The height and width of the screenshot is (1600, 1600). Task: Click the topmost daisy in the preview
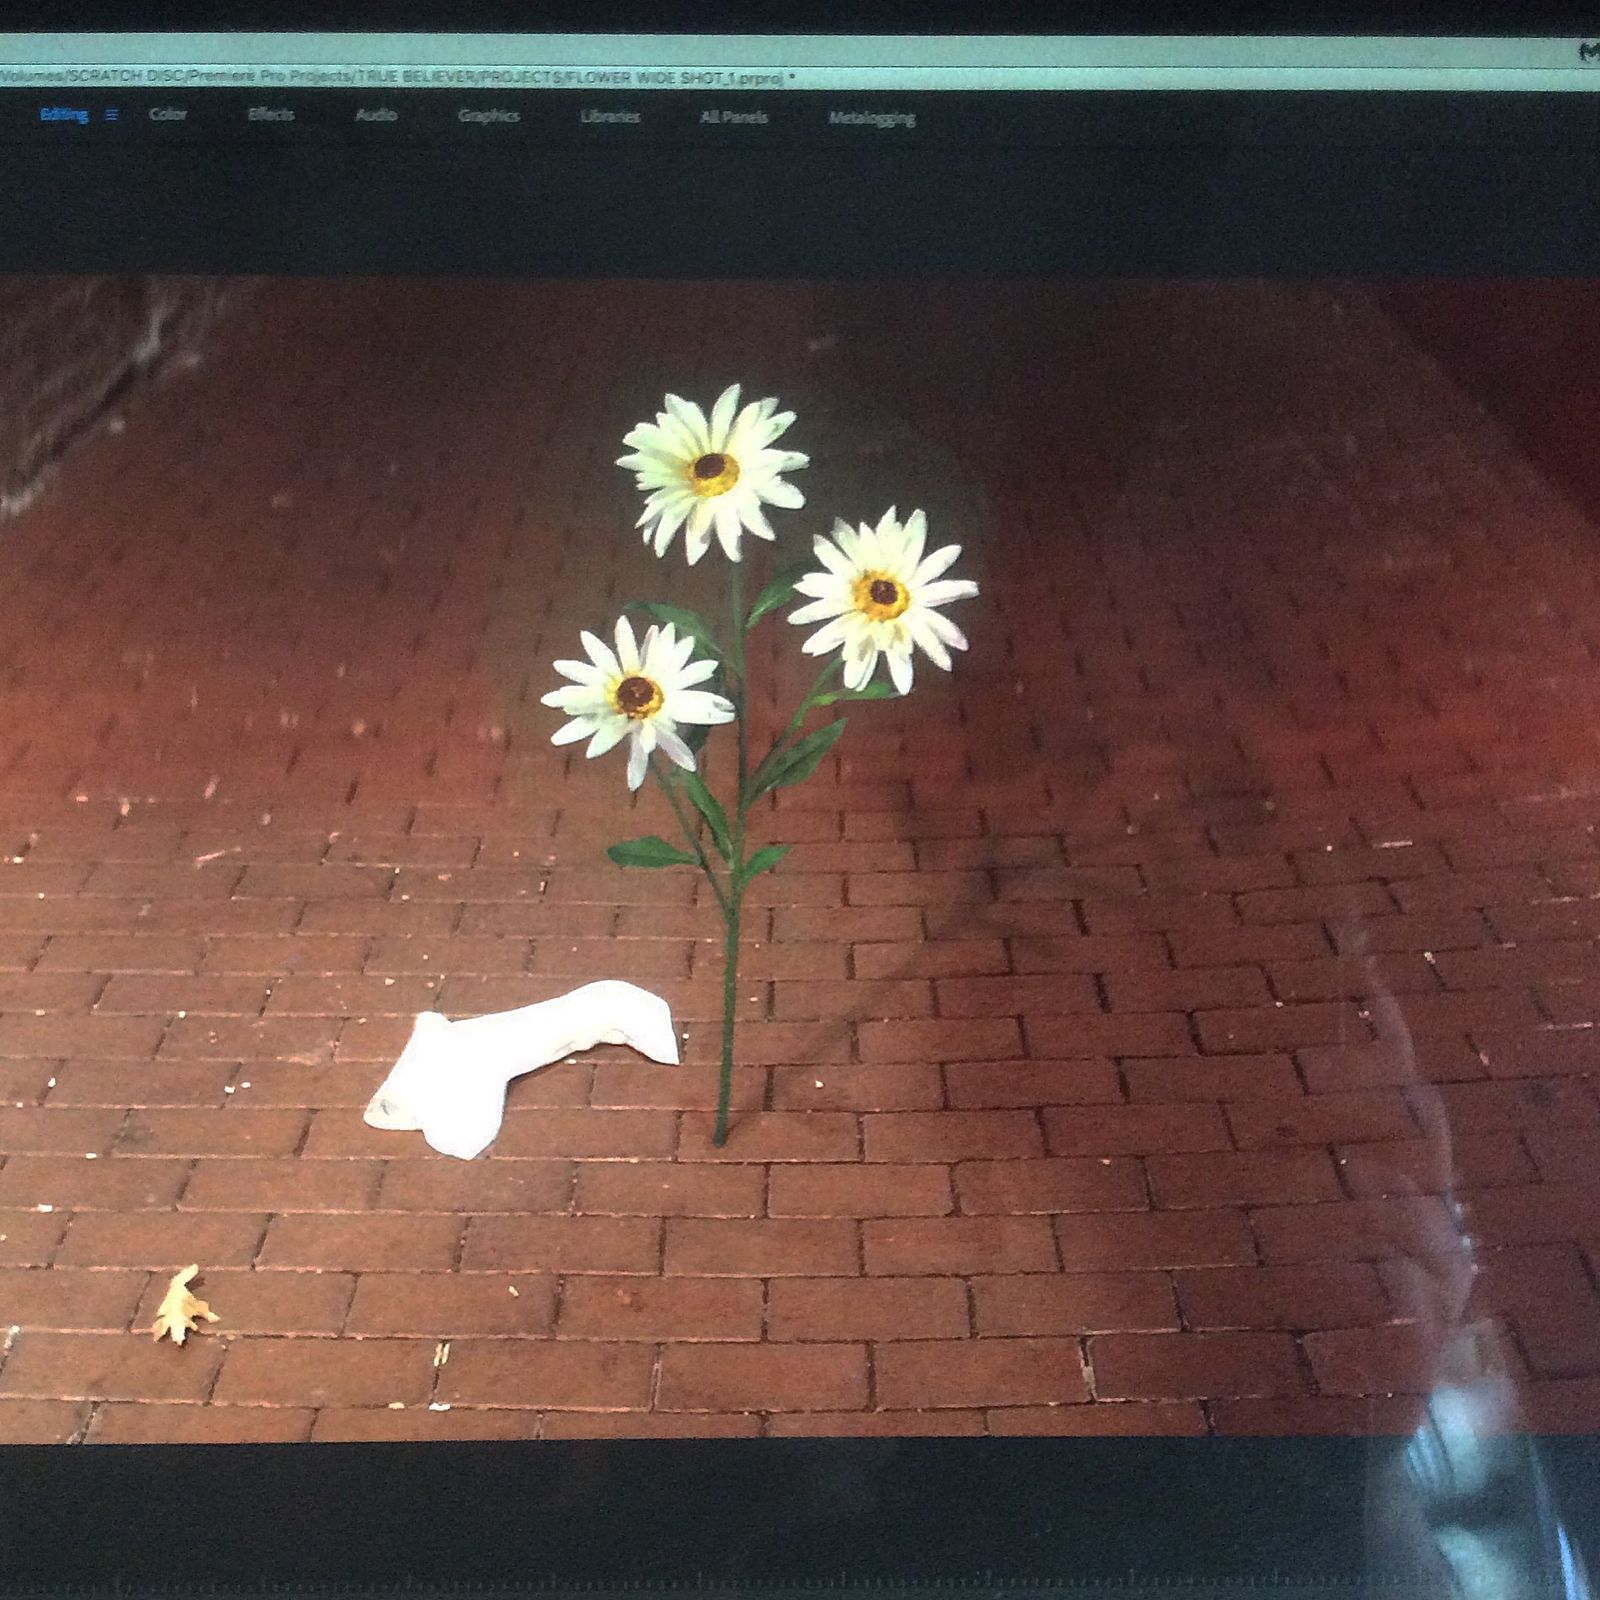tap(713, 468)
